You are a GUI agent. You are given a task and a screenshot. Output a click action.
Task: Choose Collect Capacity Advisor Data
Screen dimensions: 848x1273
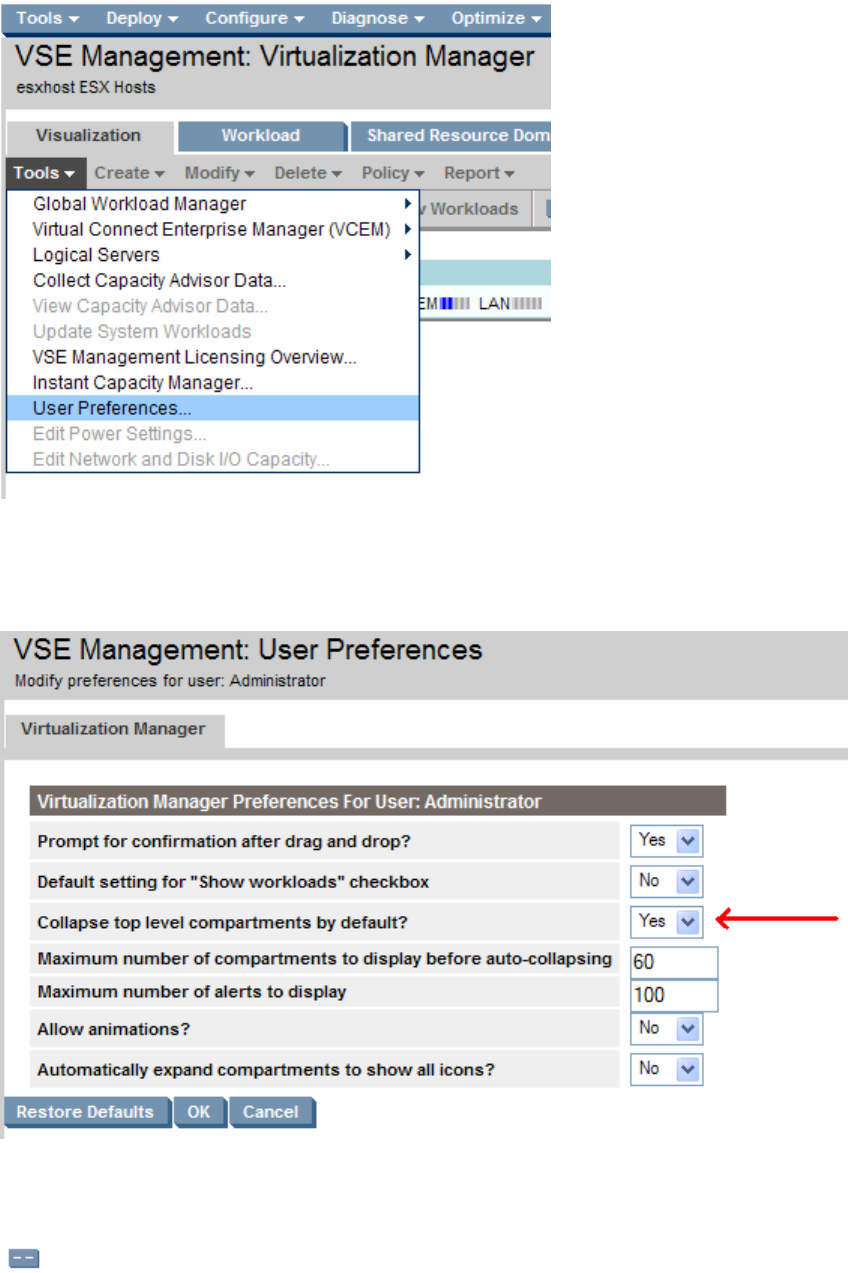pyautogui.click(x=213, y=281)
